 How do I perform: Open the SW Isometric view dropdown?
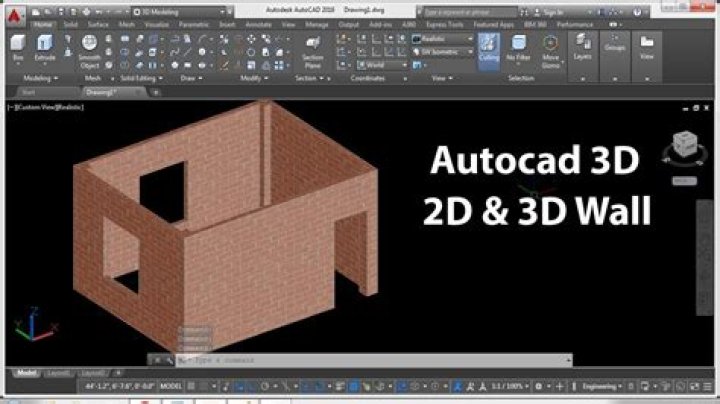point(442,51)
